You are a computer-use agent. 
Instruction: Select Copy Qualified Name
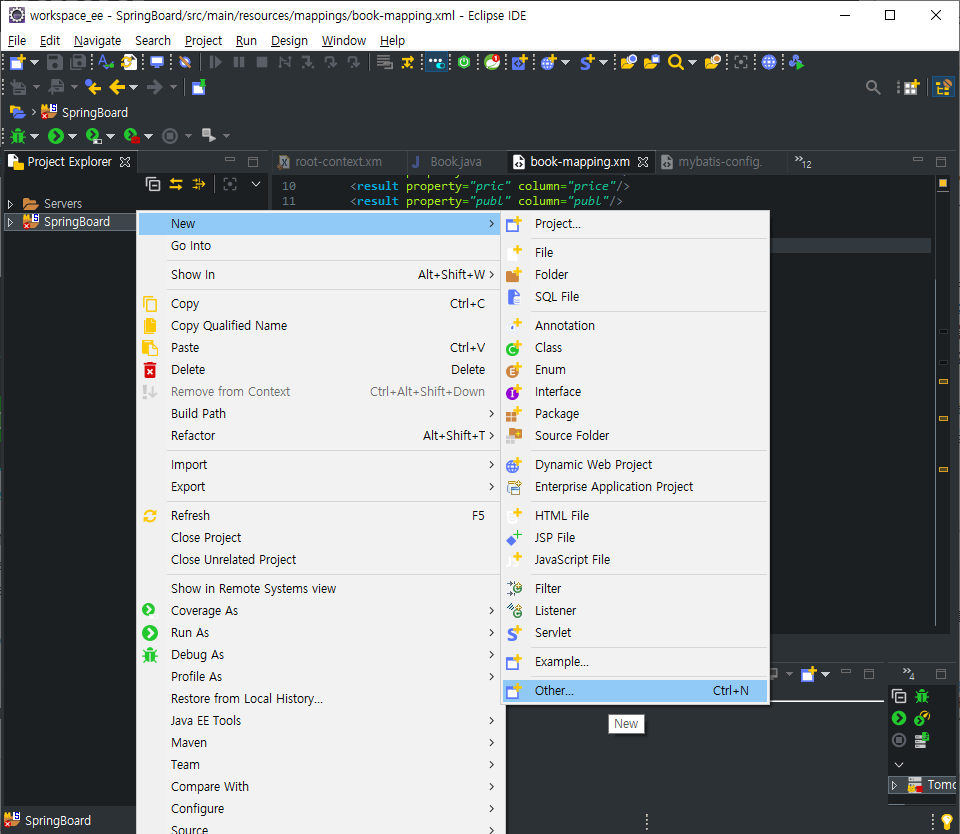(319, 326)
